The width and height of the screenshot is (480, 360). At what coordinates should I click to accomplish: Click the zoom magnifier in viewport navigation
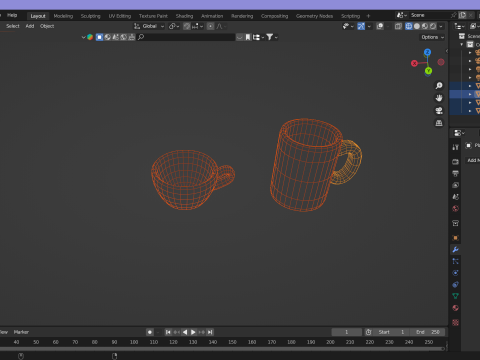(x=439, y=86)
